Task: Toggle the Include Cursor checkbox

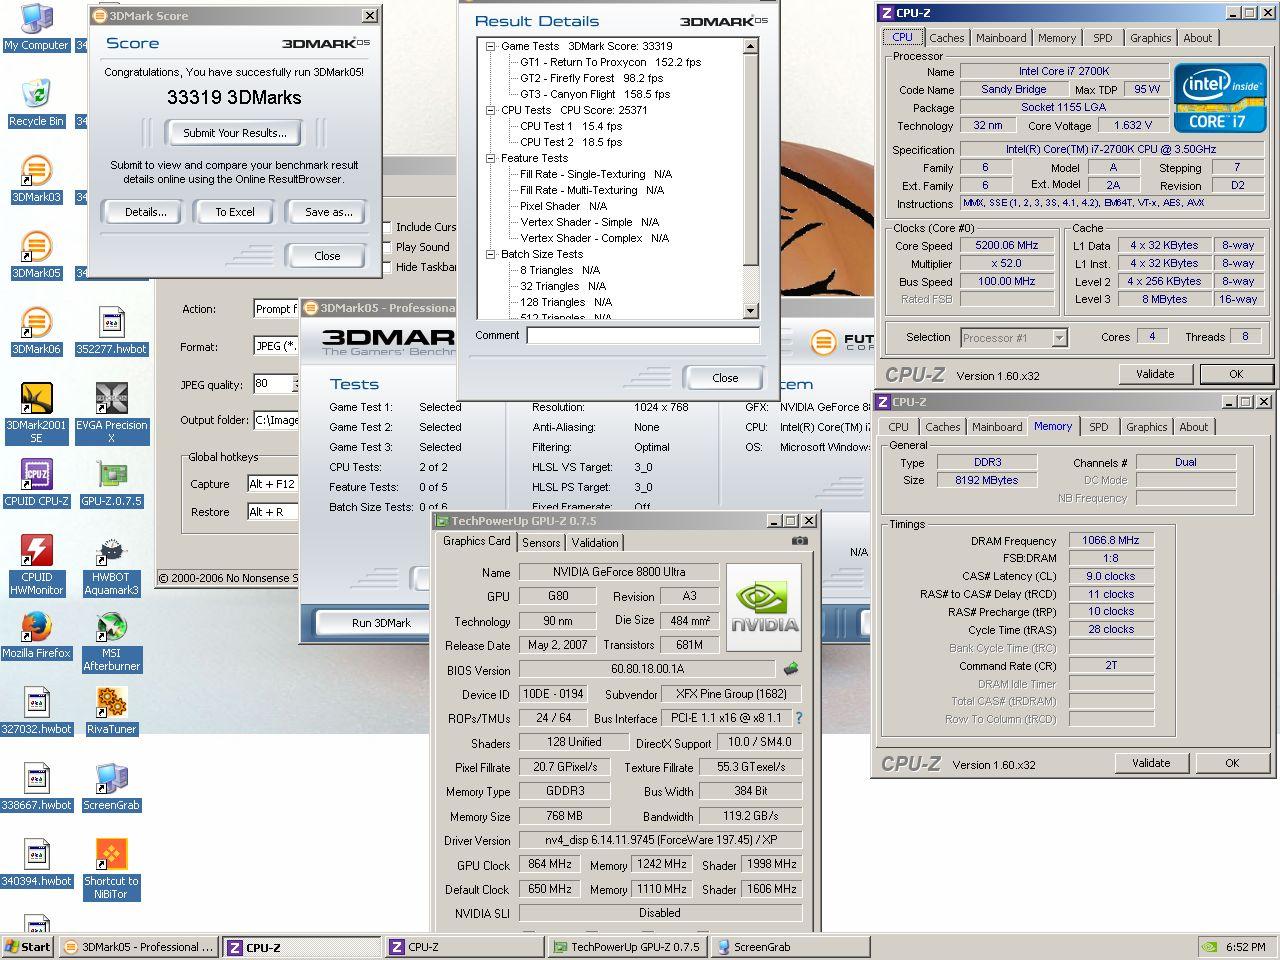Action: (388, 227)
